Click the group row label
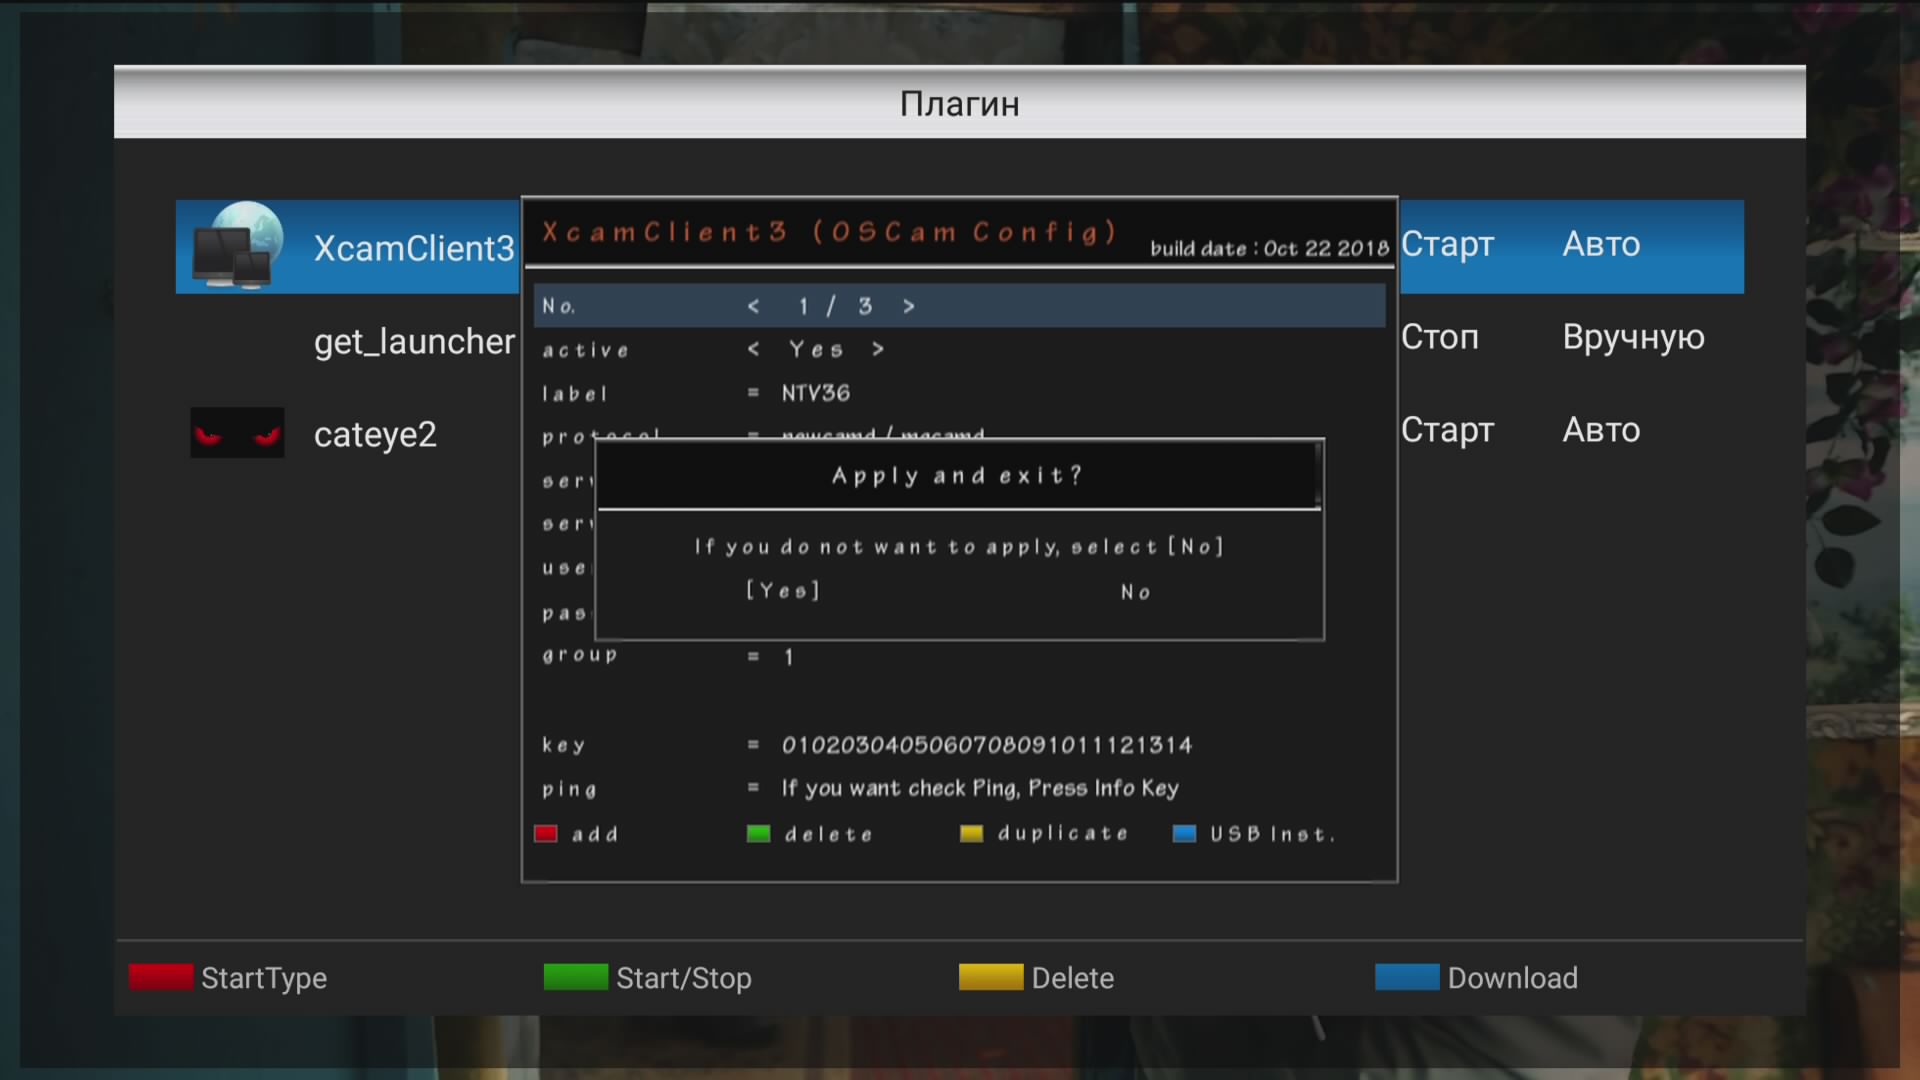Viewport: 1920px width, 1080px height. [580, 656]
